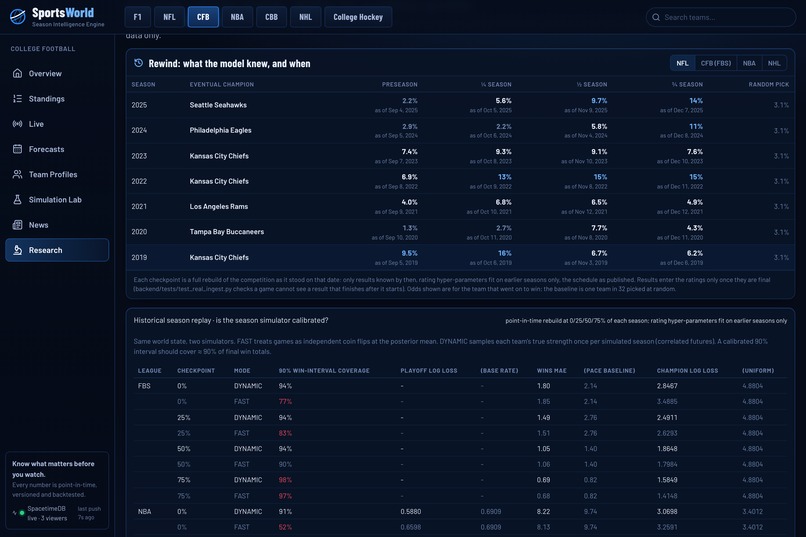
Task: Click the Research microscope icon
Action: (17, 250)
